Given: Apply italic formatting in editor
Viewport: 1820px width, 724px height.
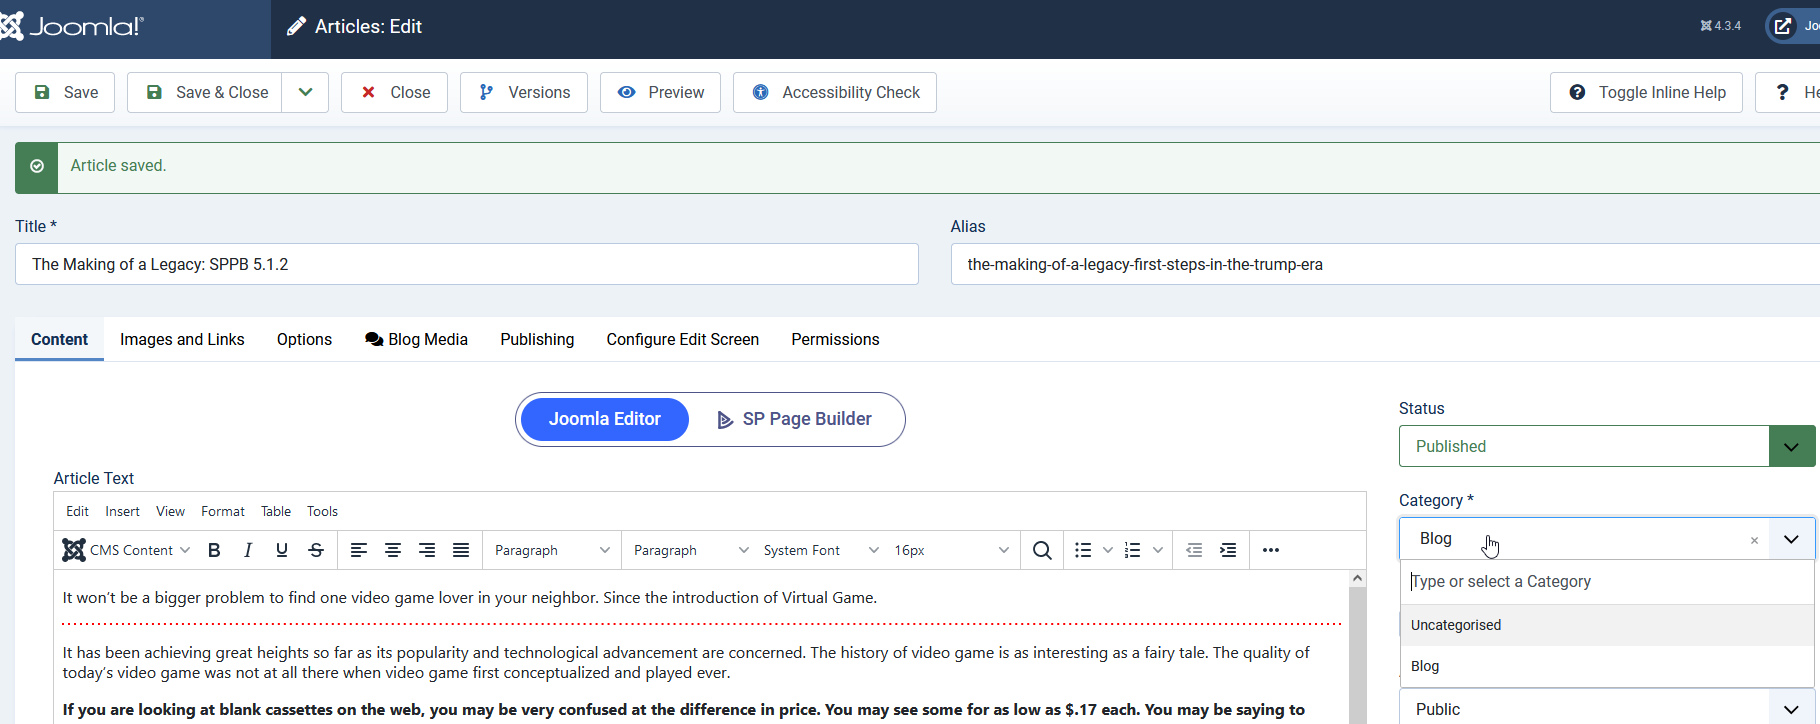Looking at the screenshot, I should 248,550.
